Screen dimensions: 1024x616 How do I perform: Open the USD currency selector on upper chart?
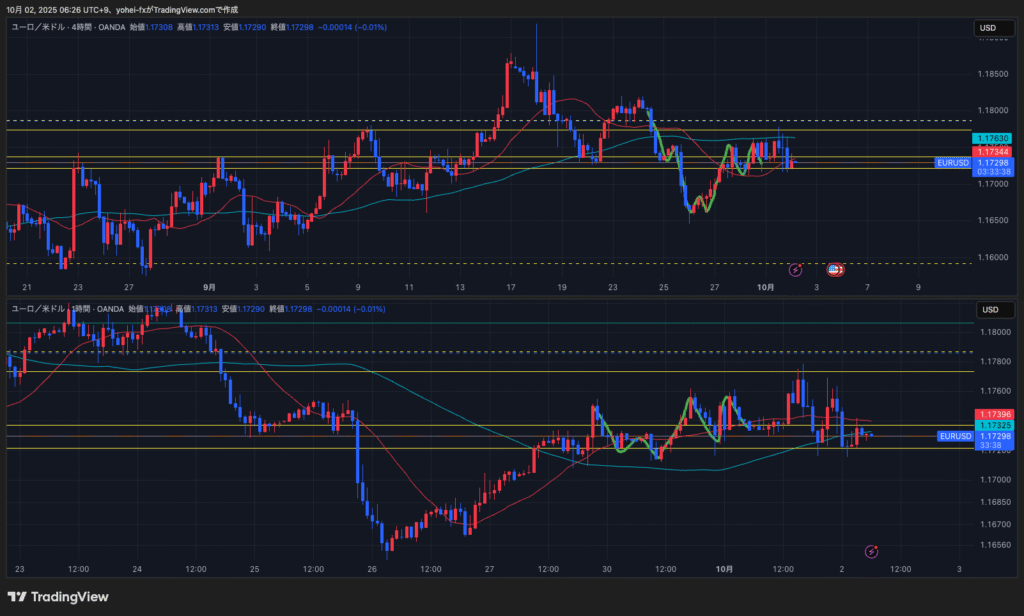(x=990, y=29)
